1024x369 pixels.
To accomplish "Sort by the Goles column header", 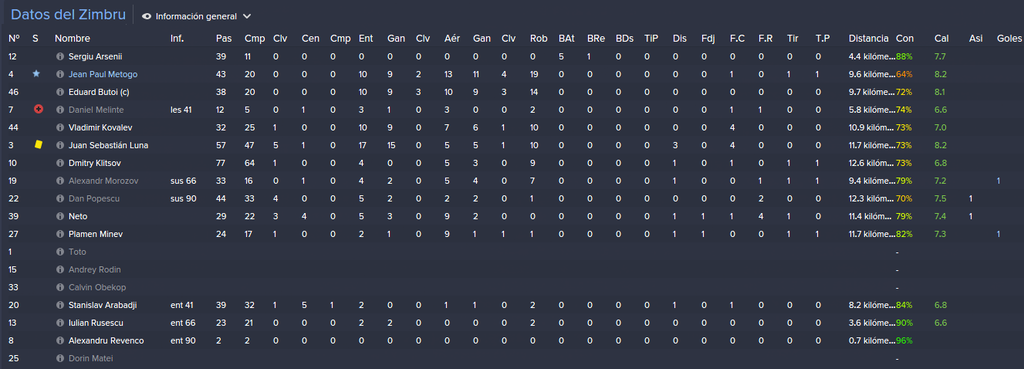I will tap(1010, 39).
